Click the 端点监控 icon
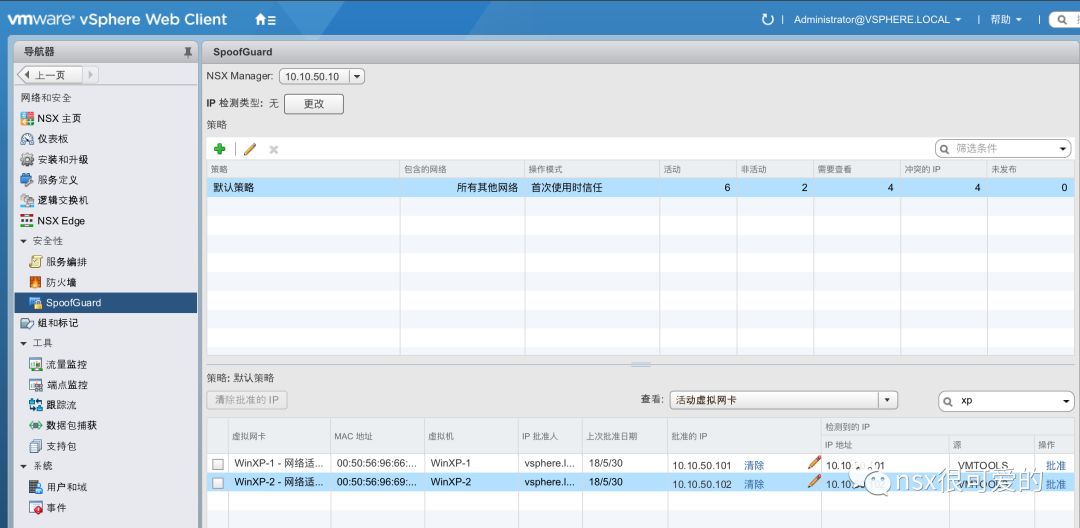 (36, 385)
